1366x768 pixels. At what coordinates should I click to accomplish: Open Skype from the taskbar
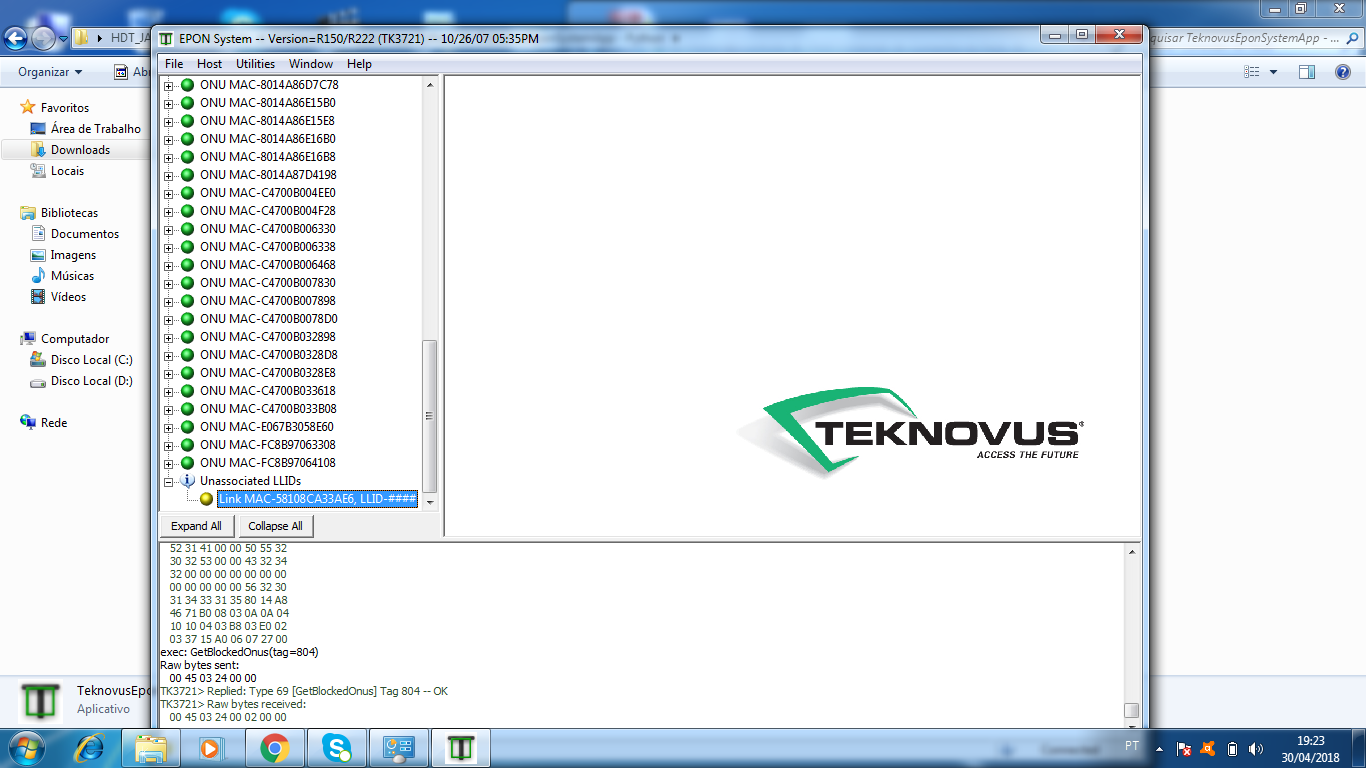[x=336, y=747]
